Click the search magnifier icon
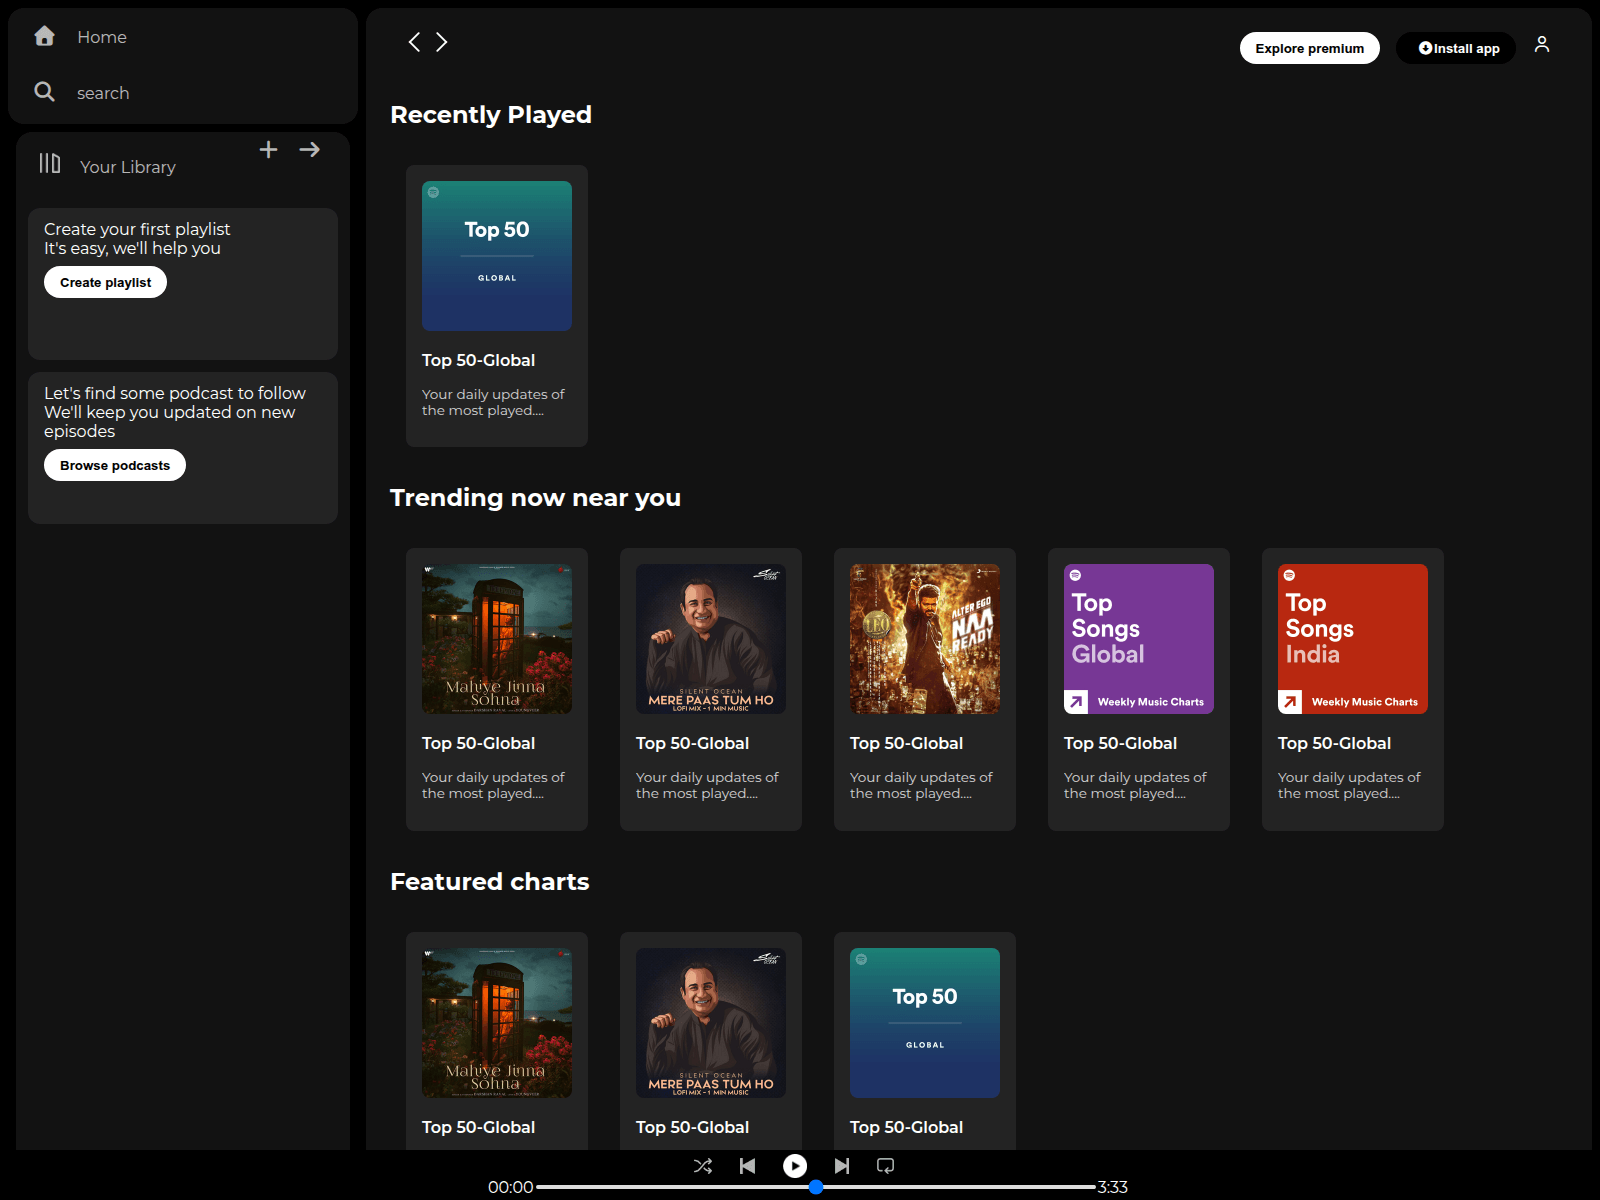The image size is (1600, 1200). [x=44, y=92]
